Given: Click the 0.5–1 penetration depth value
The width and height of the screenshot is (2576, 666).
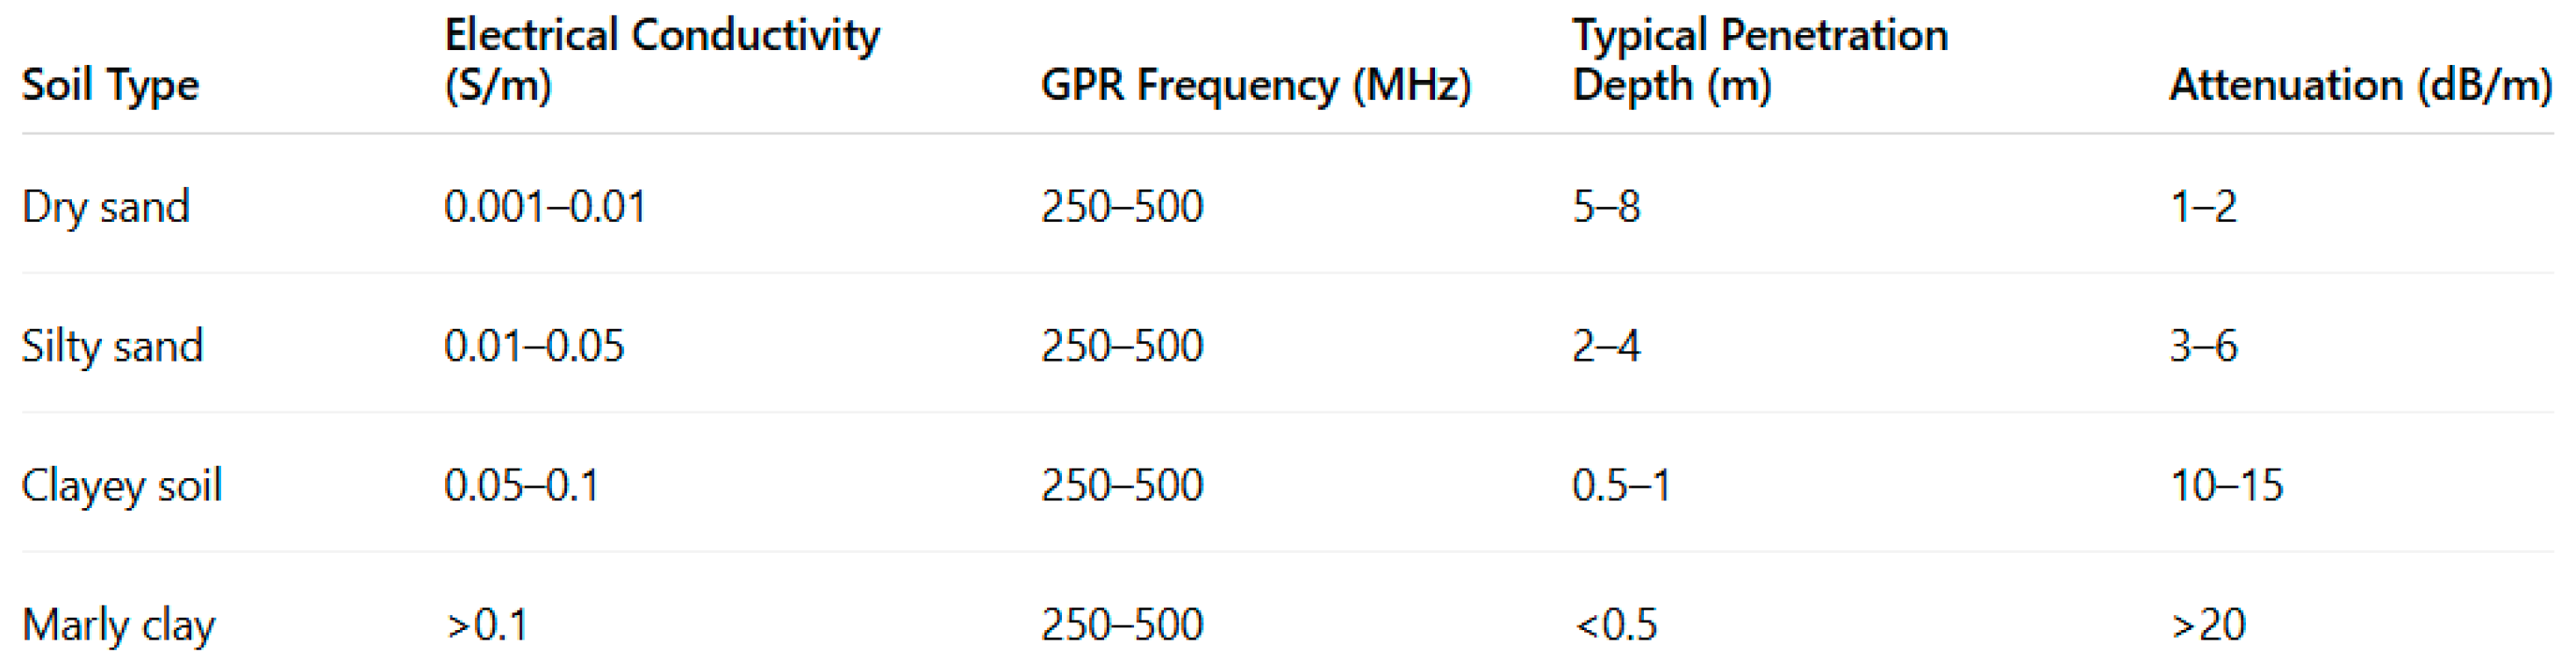Looking at the screenshot, I should [x=1621, y=486].
